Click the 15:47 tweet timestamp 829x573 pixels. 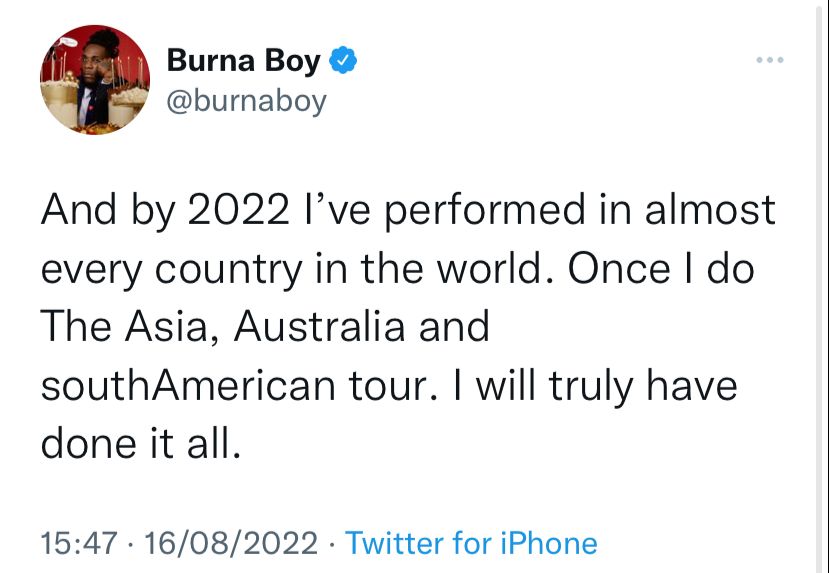tap(79, 543)
